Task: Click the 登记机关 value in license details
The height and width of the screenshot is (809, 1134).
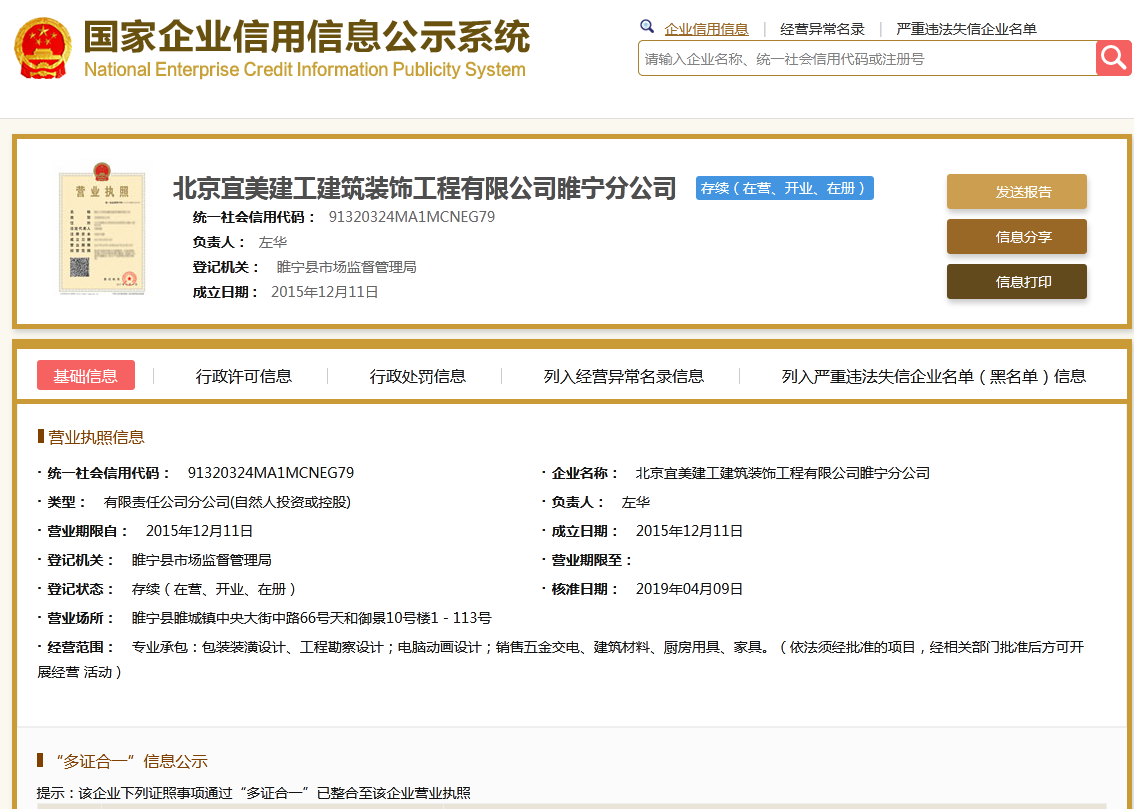Action: click(x=202, y=560)
